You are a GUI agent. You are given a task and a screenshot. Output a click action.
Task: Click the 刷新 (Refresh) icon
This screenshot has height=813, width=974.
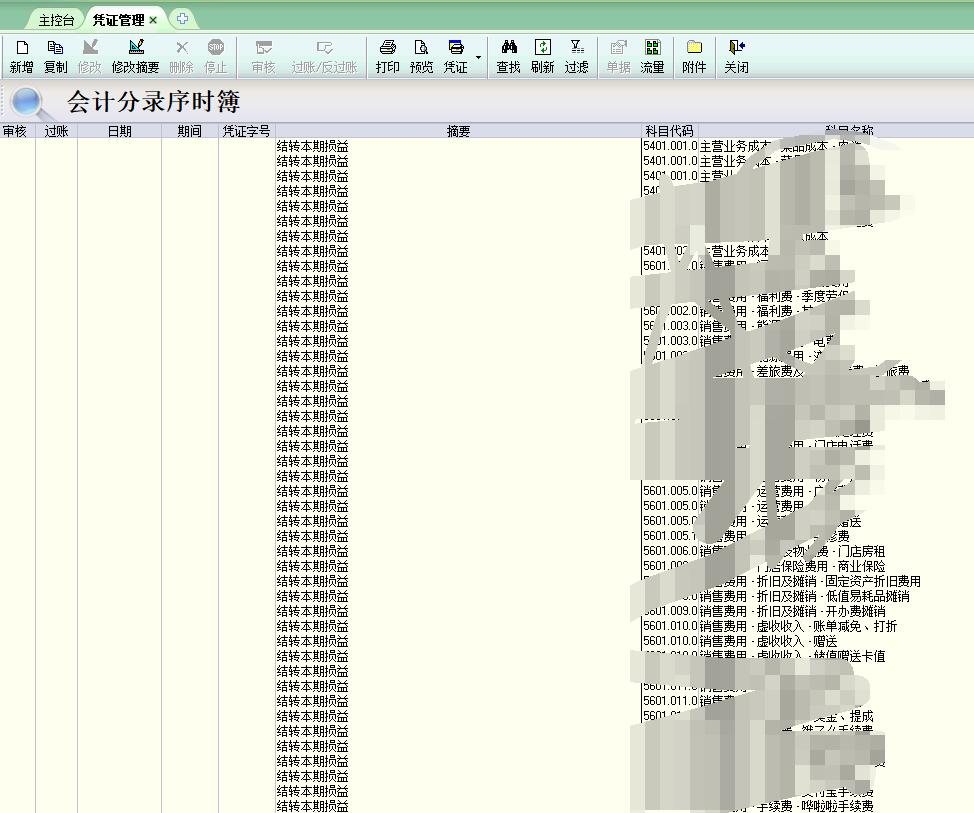click(x=542, y=57)
